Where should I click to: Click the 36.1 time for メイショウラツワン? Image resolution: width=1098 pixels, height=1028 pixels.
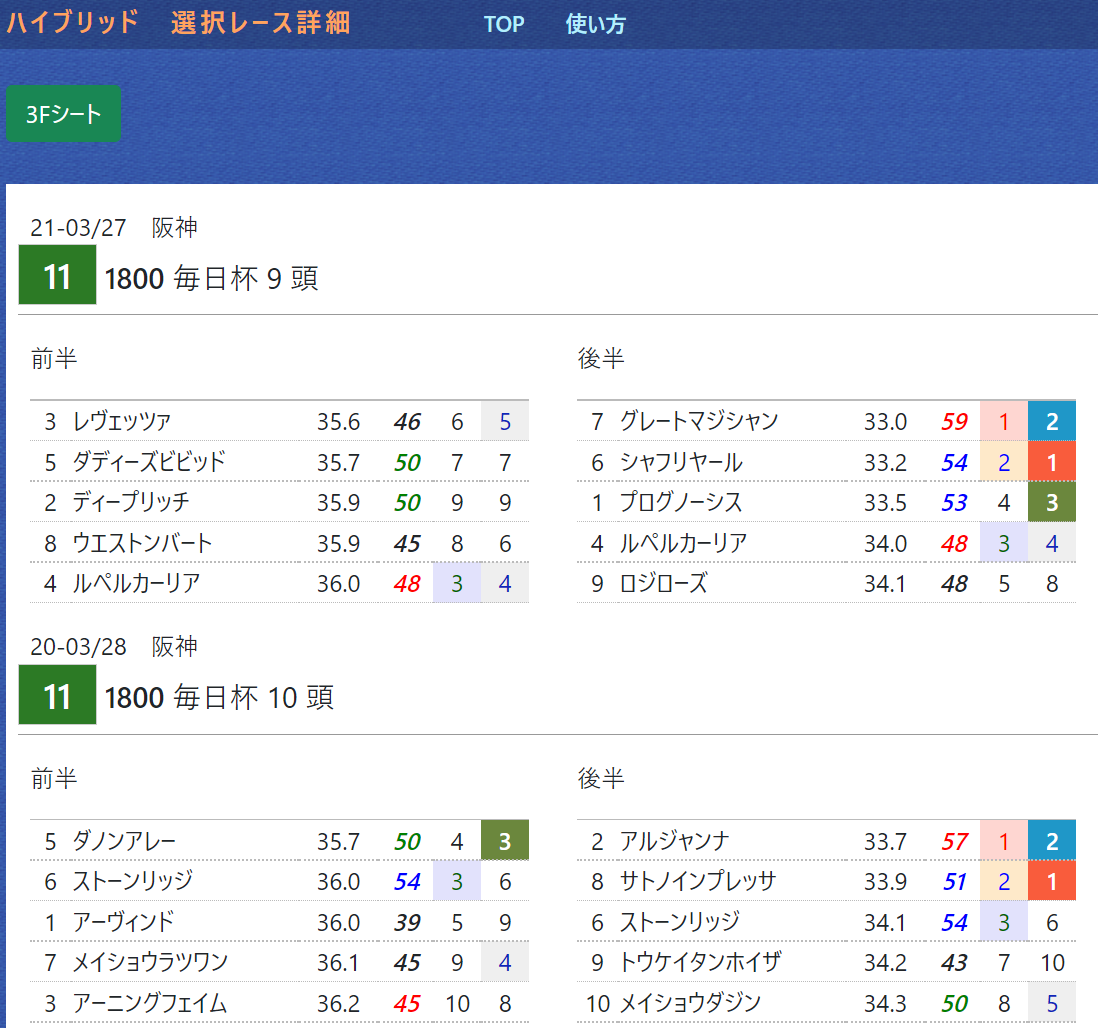click(x=338, y=962)
